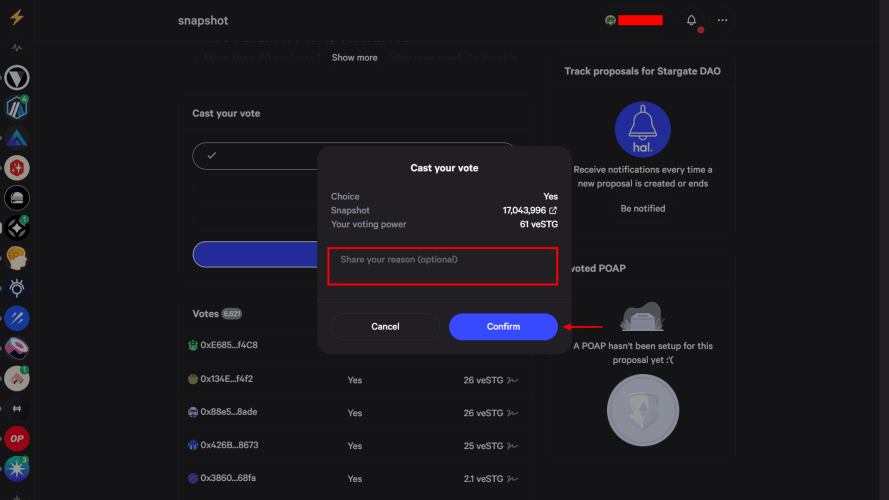Open the three-dot more options menu
This screenshot has width=889, height=500.
(x=722, y=20)
